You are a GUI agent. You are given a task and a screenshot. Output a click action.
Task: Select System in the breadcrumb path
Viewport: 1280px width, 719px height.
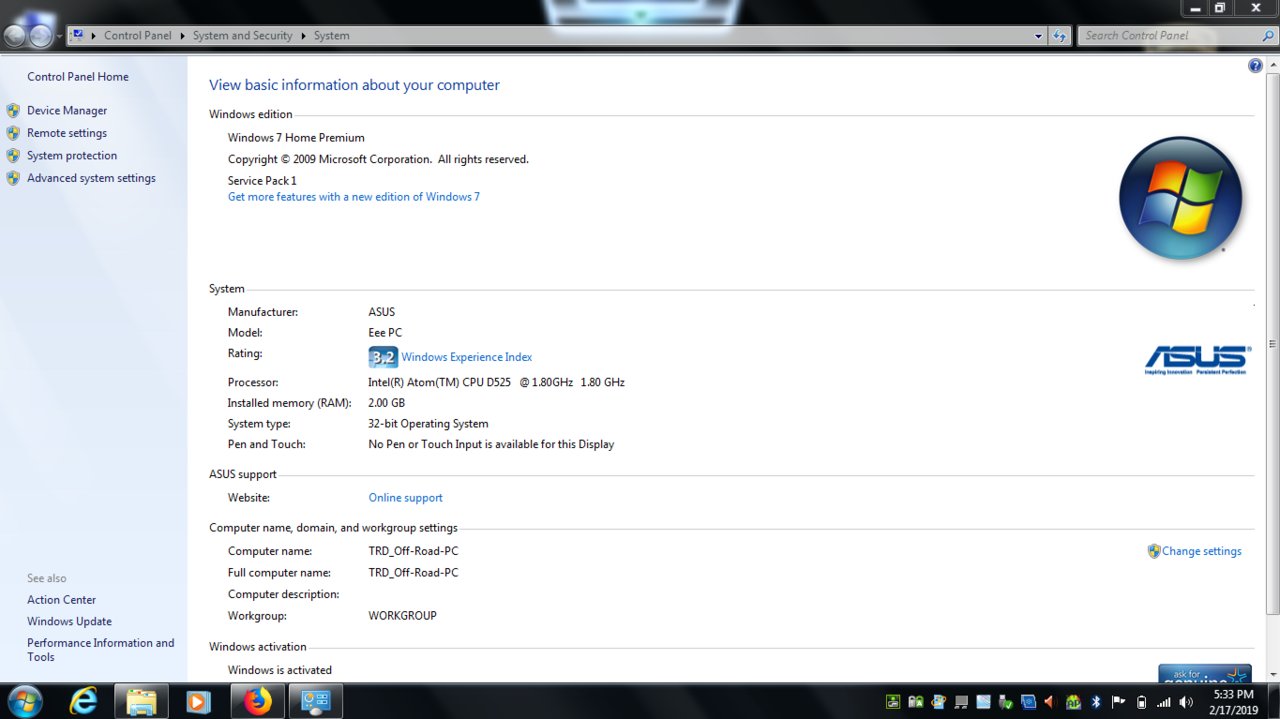[x=332, y=35]
